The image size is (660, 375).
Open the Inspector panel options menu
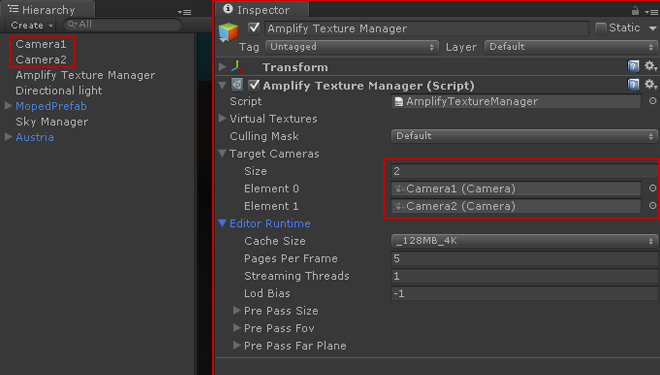pos(651,12)
